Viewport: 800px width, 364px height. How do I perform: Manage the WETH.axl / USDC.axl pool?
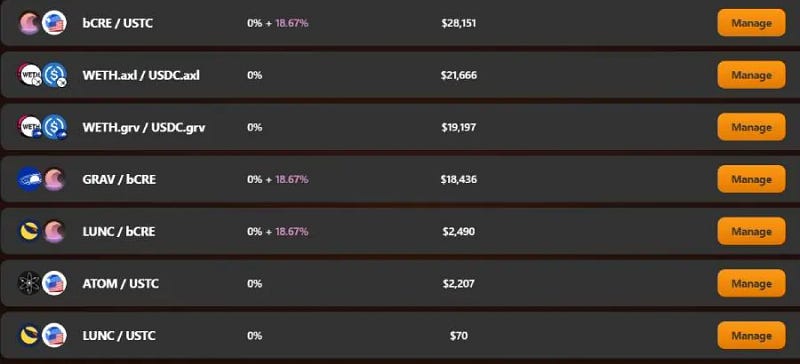point(752,75)
